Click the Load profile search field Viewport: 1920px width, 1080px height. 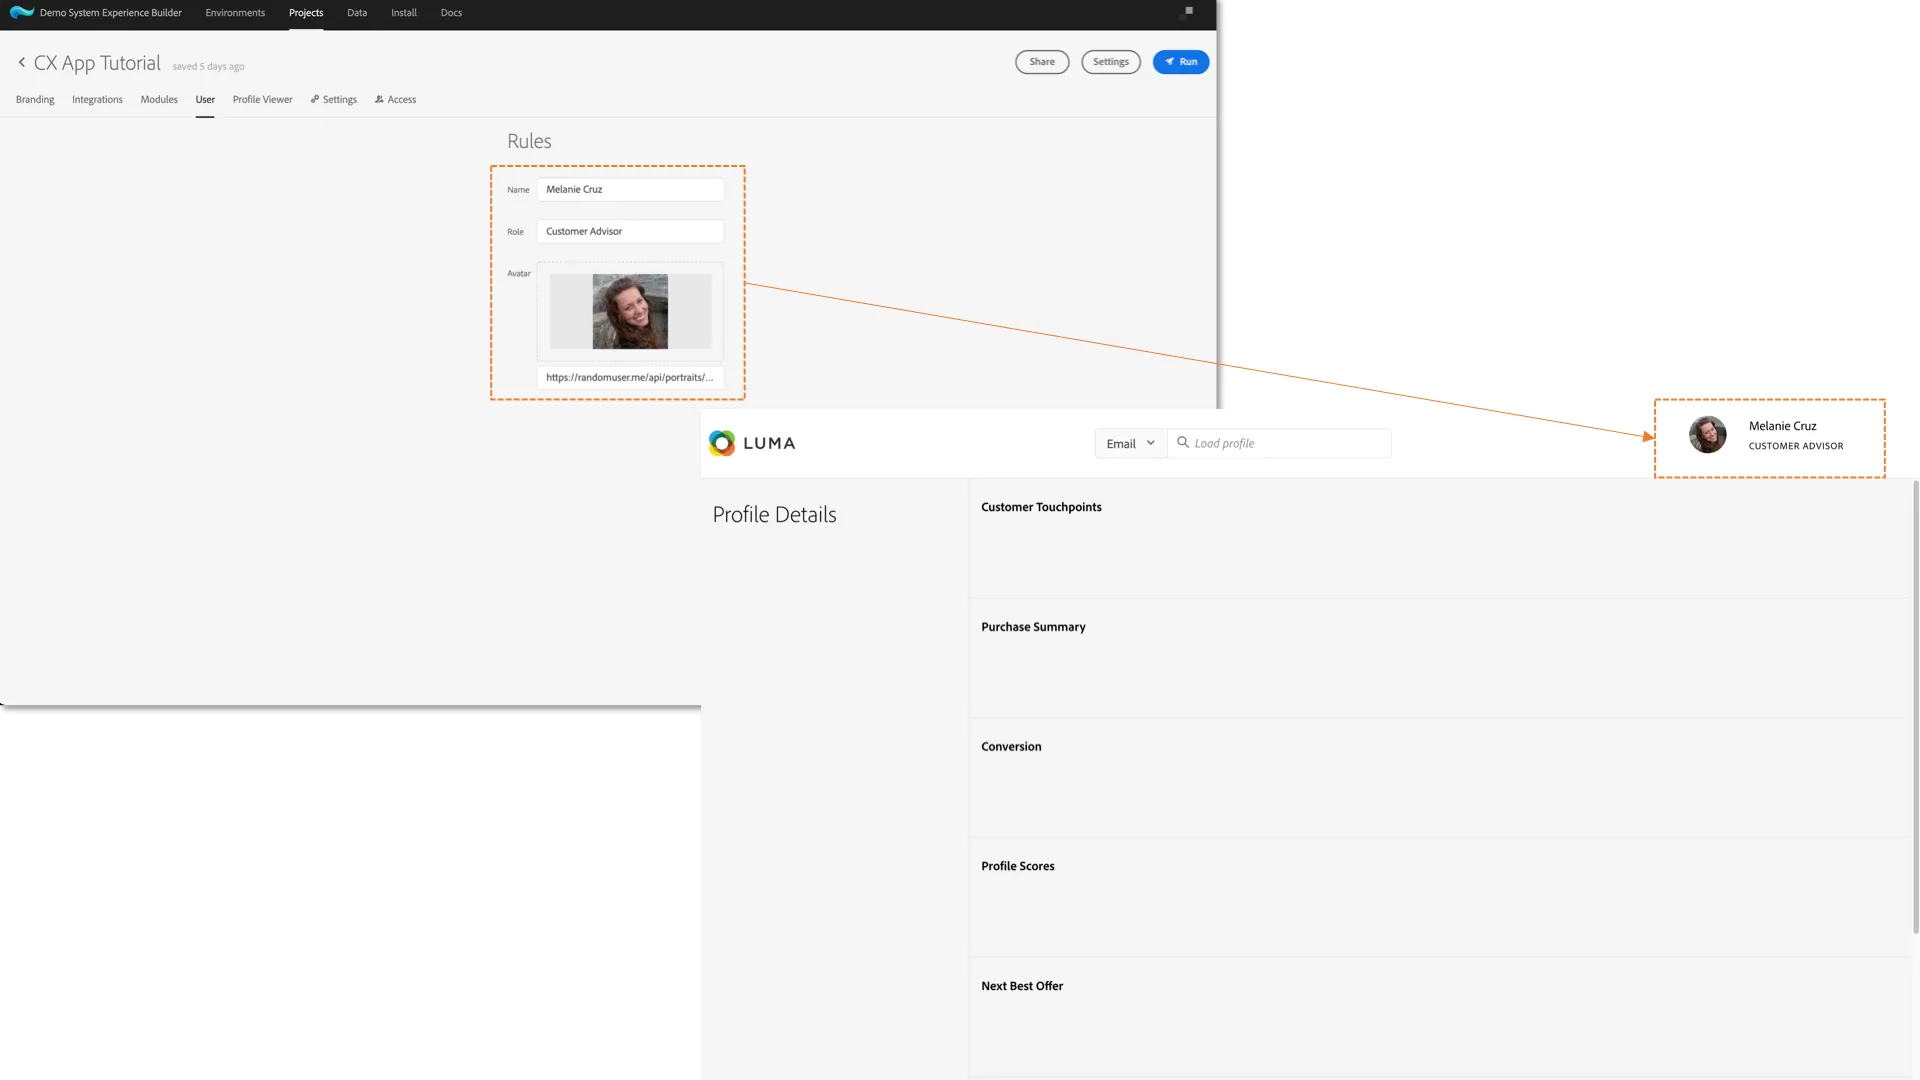click(x=1279, y=444)
